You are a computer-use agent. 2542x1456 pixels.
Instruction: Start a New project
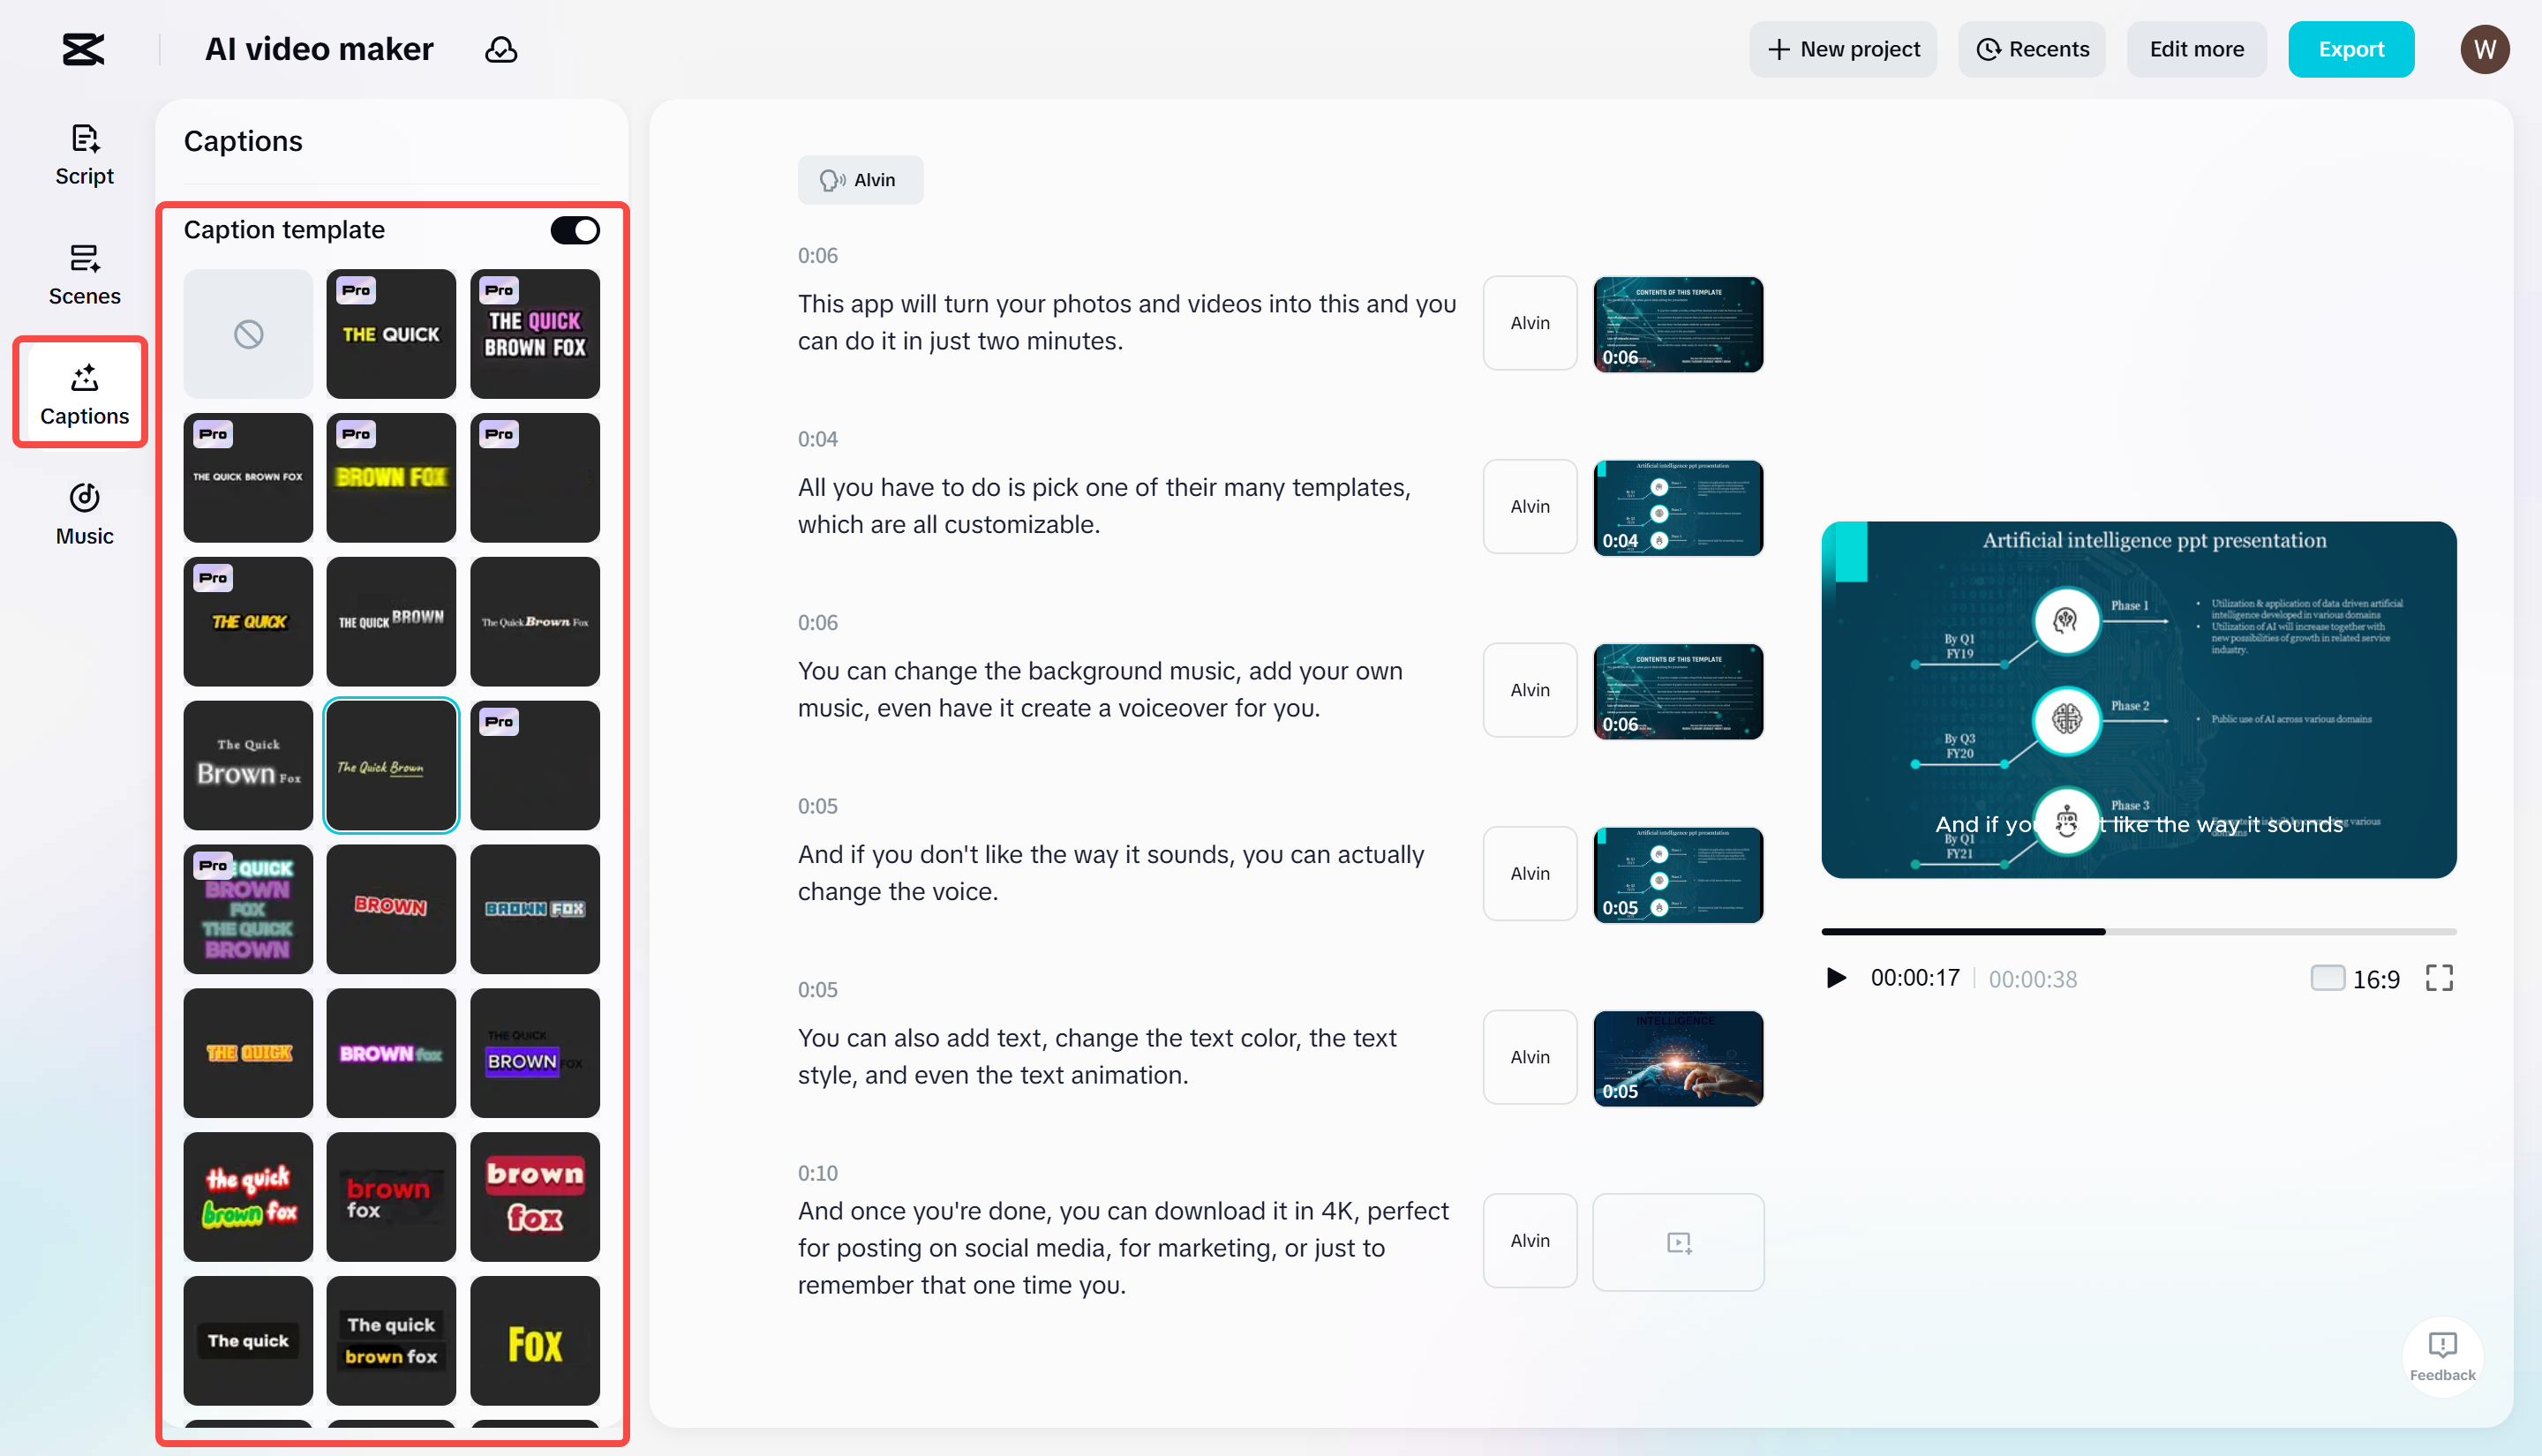1843,48
